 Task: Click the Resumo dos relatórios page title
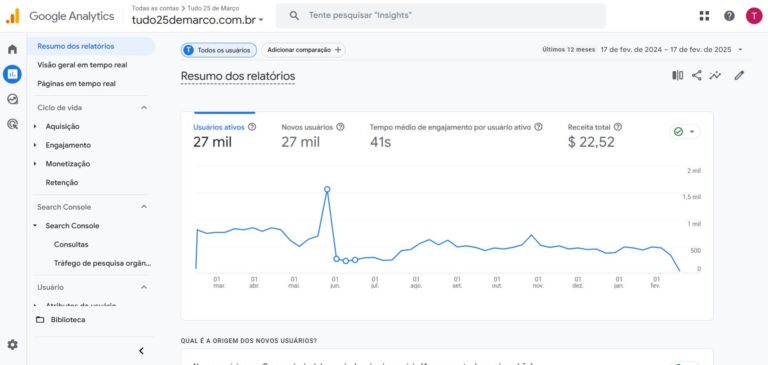238,76
